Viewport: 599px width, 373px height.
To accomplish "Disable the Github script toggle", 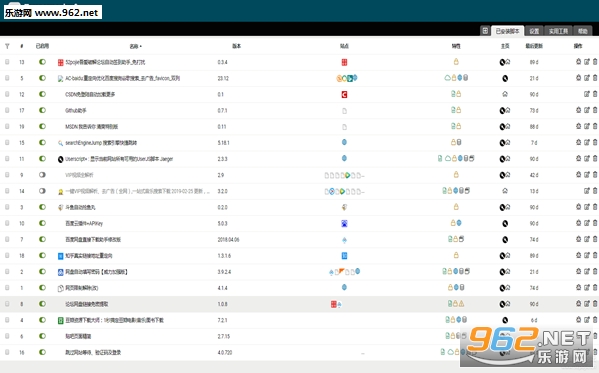I will click(42, 110).
